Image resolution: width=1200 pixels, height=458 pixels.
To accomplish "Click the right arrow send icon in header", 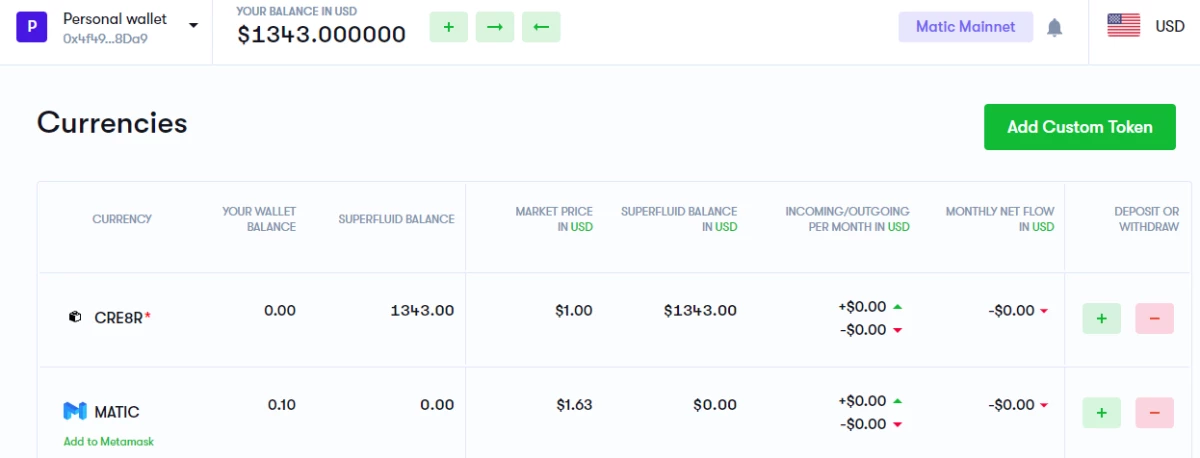I will coord(494,27).
